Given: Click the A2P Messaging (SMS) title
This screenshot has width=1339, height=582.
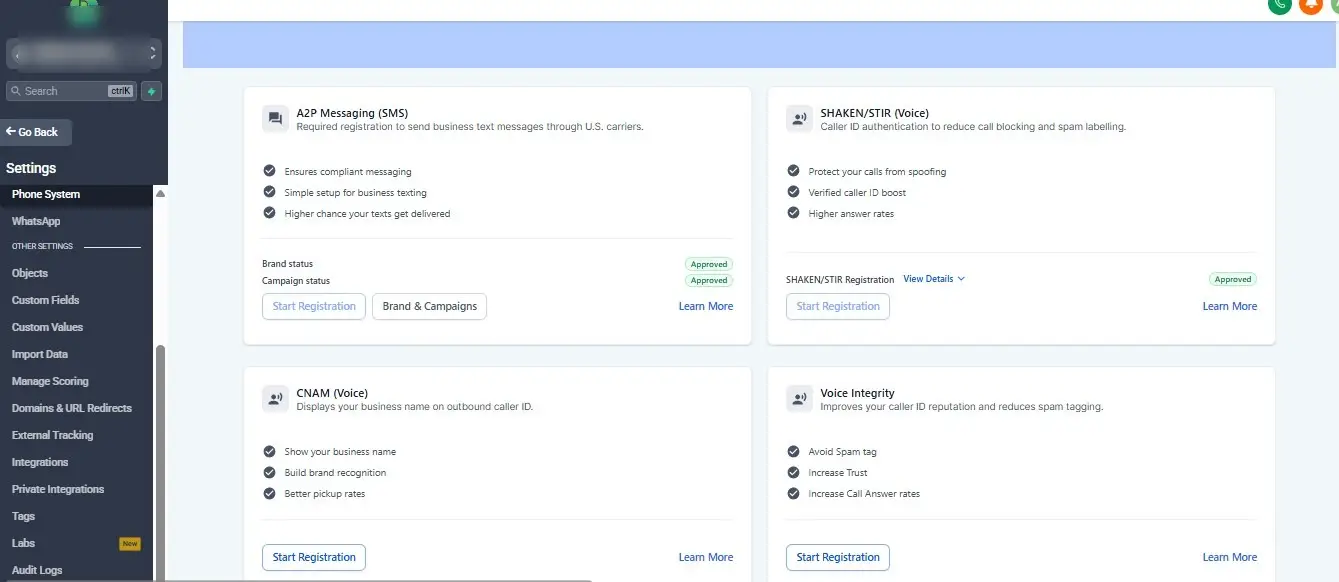Looking at the screenshot, I should coord(352,113).
